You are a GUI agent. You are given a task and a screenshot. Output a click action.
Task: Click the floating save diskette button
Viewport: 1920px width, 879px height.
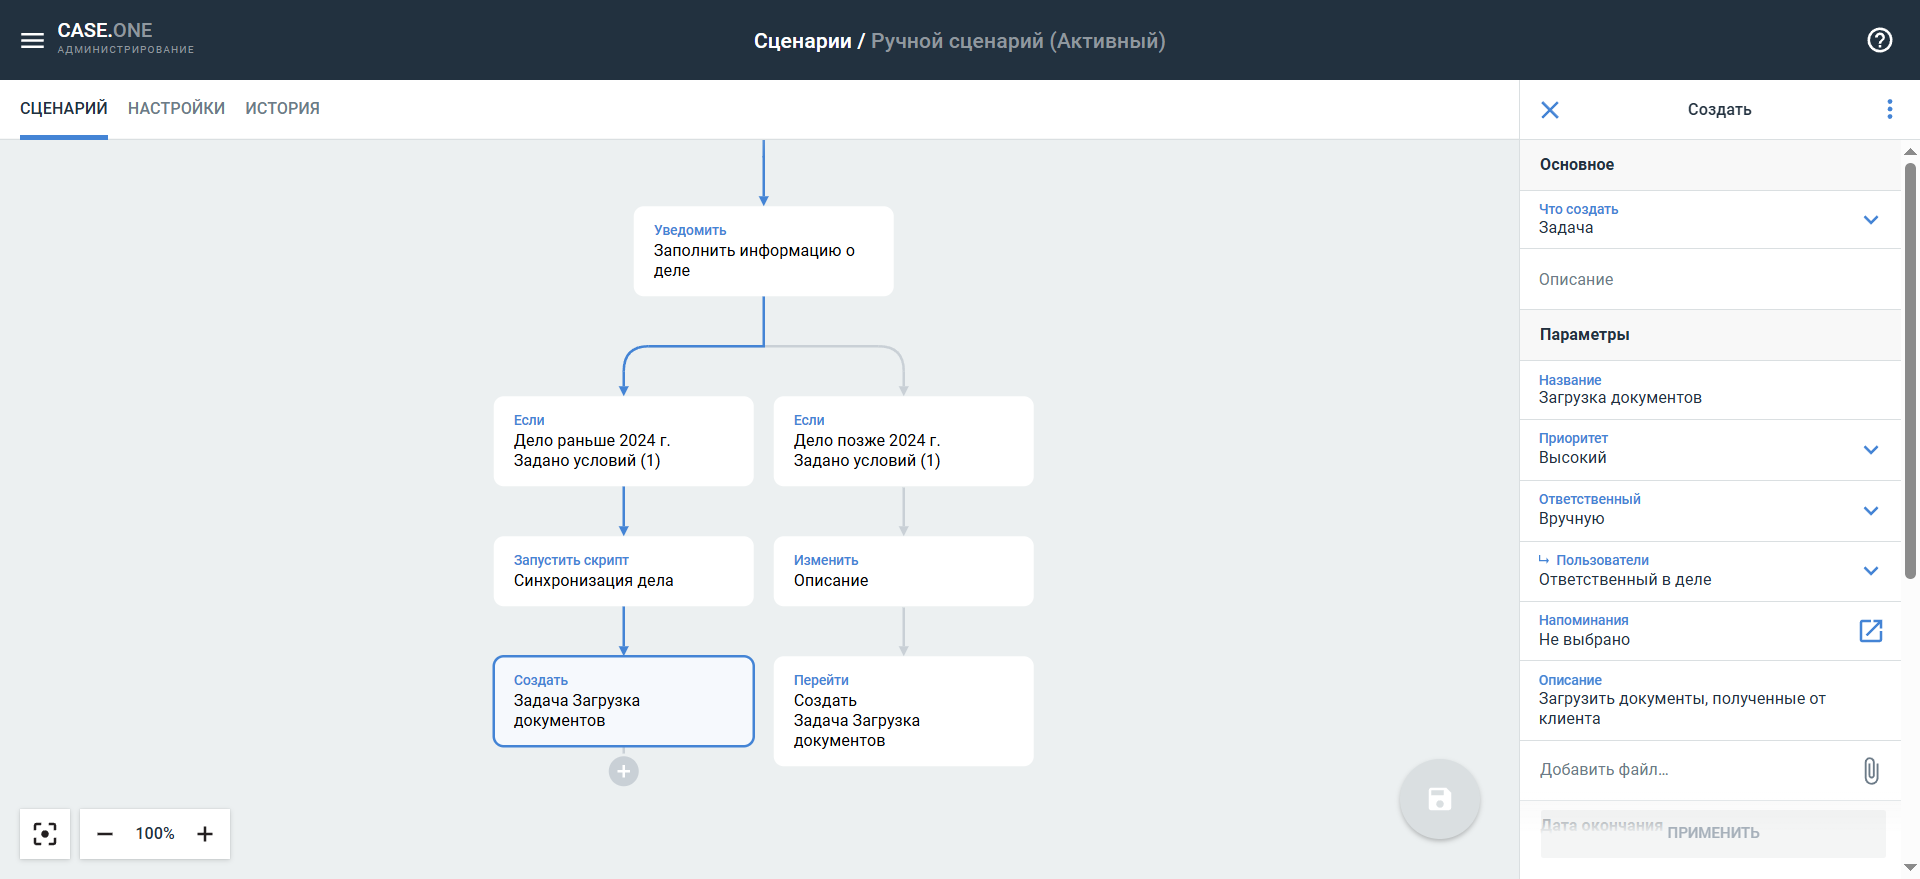[x=1439, y=799]
